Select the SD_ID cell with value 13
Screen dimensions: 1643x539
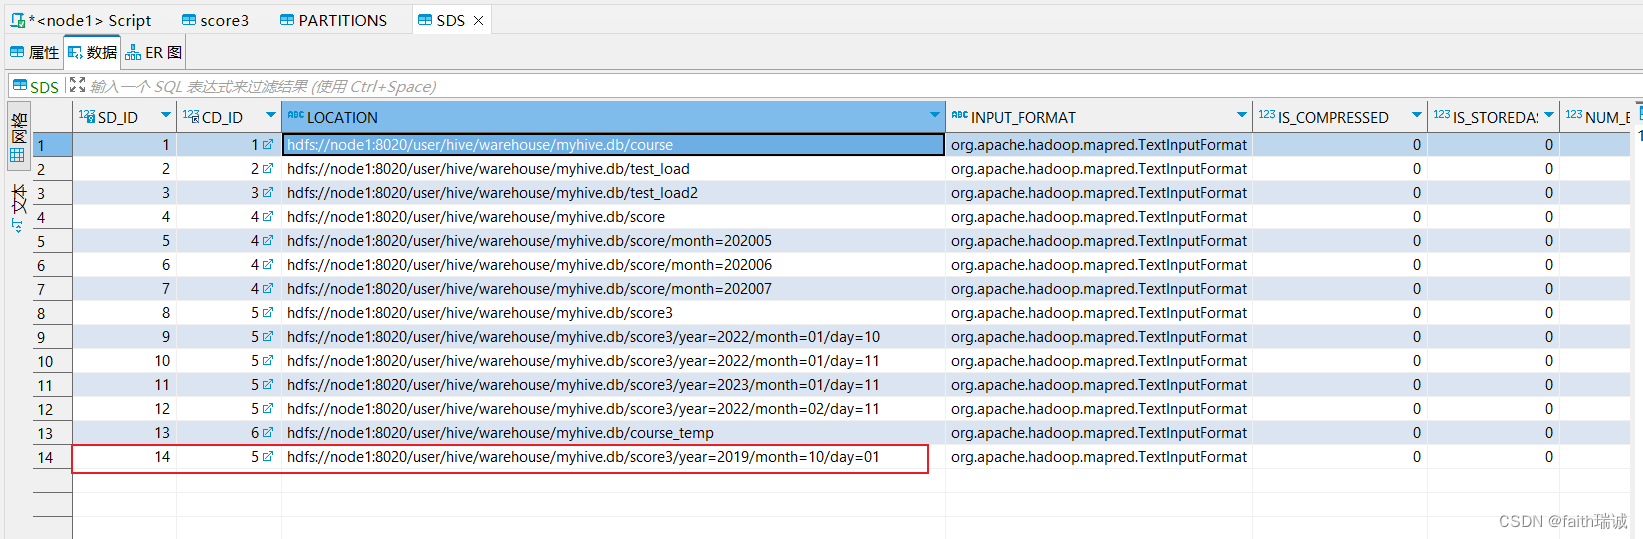pyautogui.click(x=124, y=433)
